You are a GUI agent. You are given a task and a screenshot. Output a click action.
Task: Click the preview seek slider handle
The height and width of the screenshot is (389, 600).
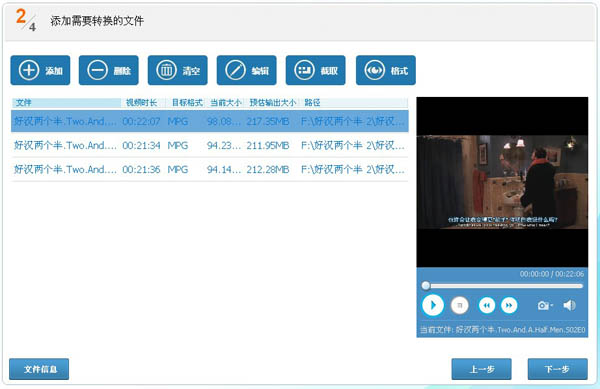(x=426, y=286)
